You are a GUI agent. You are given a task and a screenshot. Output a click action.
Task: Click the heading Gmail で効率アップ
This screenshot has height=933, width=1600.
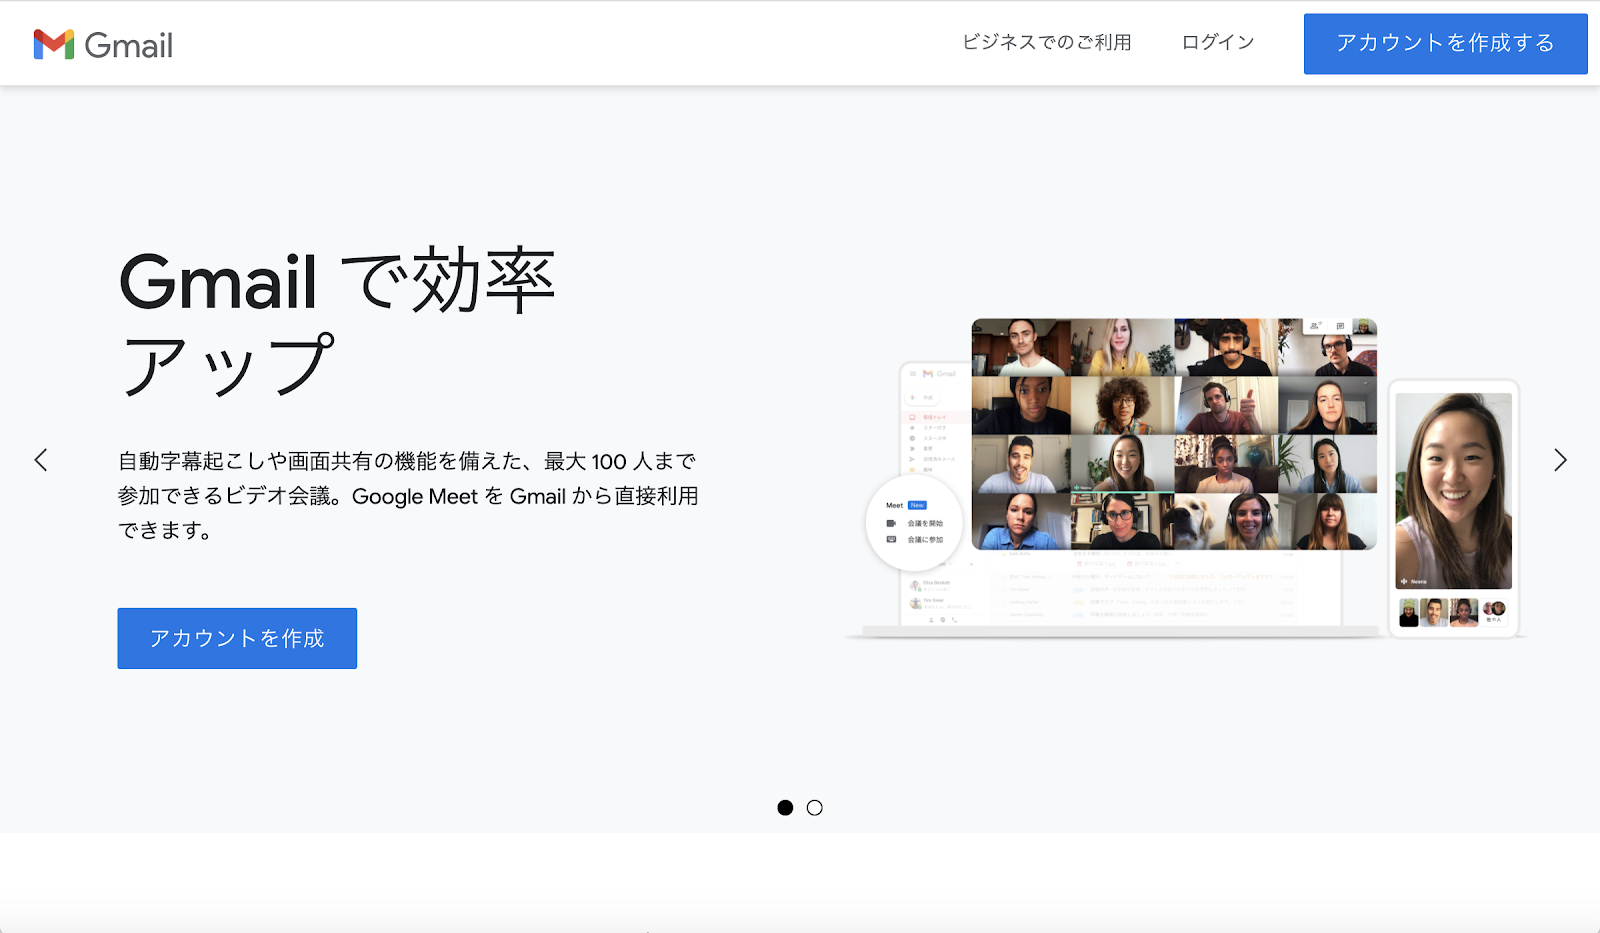point(337,322)
